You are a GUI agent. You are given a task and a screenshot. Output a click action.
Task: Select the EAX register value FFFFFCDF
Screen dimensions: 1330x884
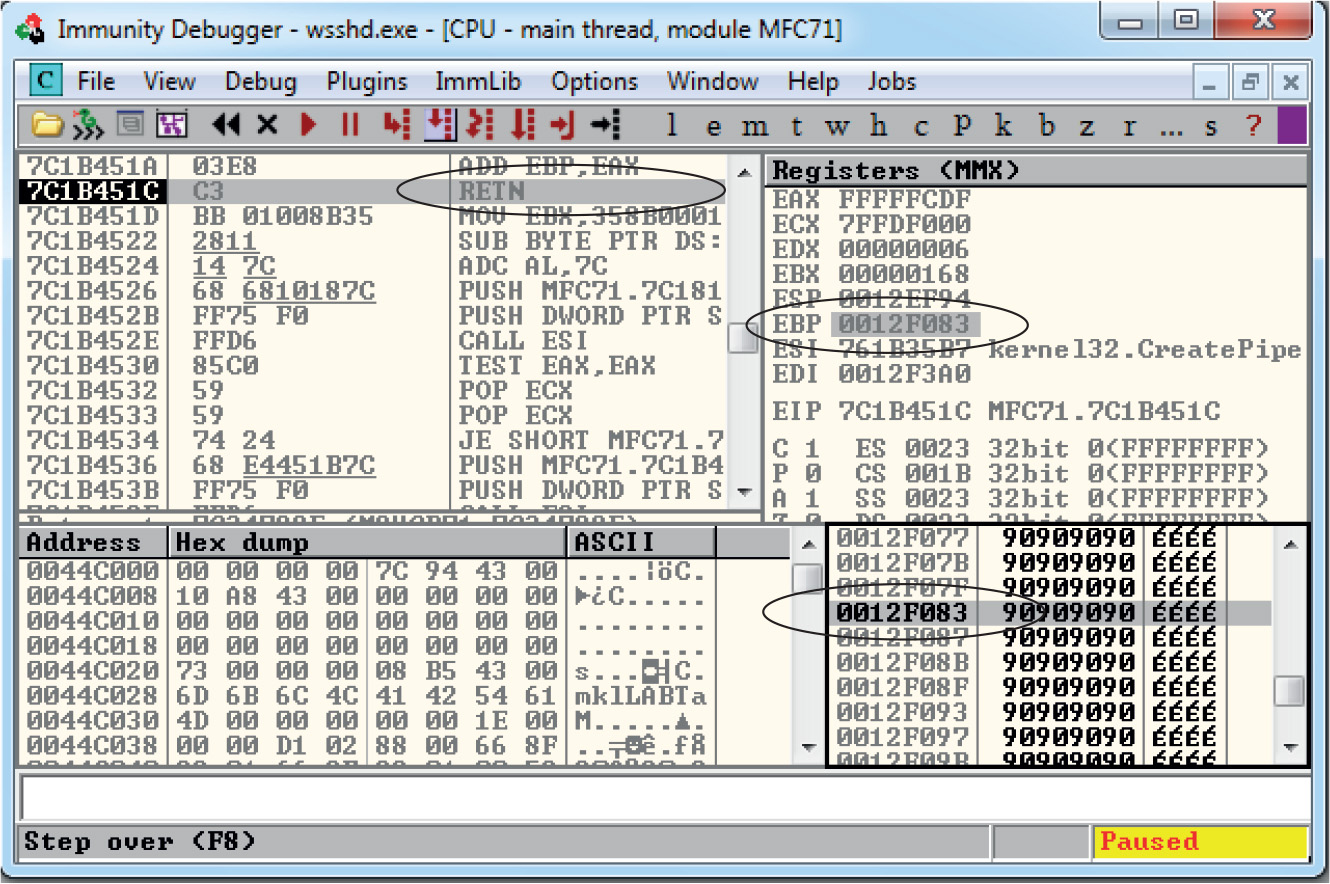pyautogui.click(x=904, y=199)
